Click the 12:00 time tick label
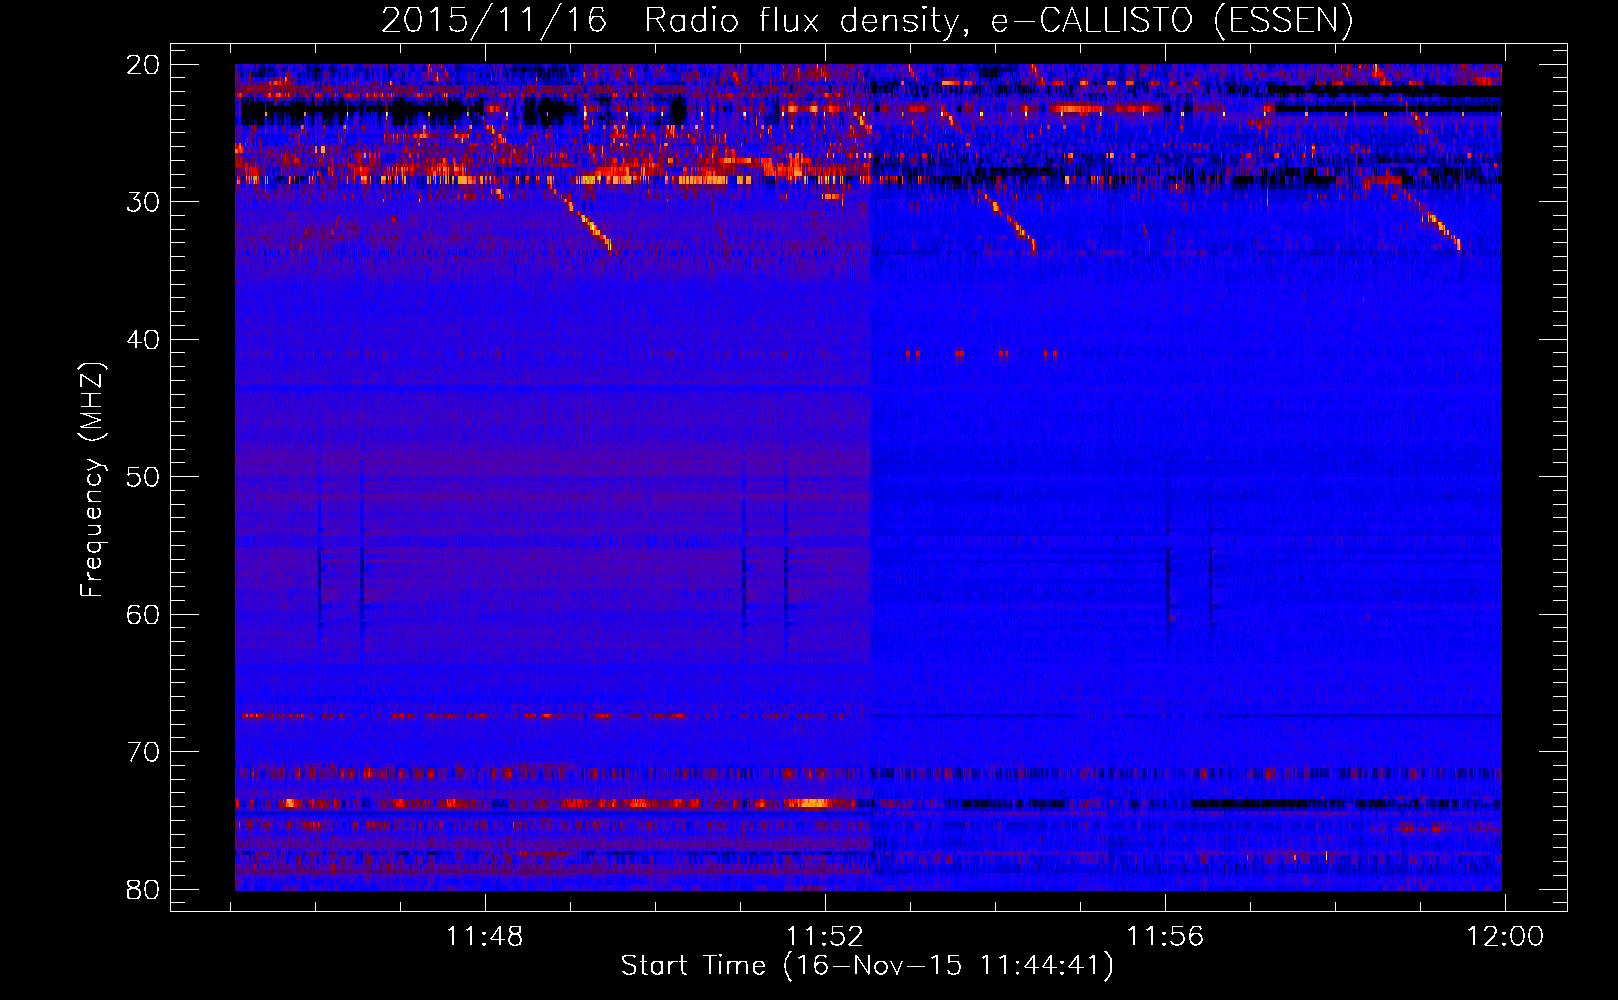This screenshot has width=1618, height=1000. point(1505,937)
